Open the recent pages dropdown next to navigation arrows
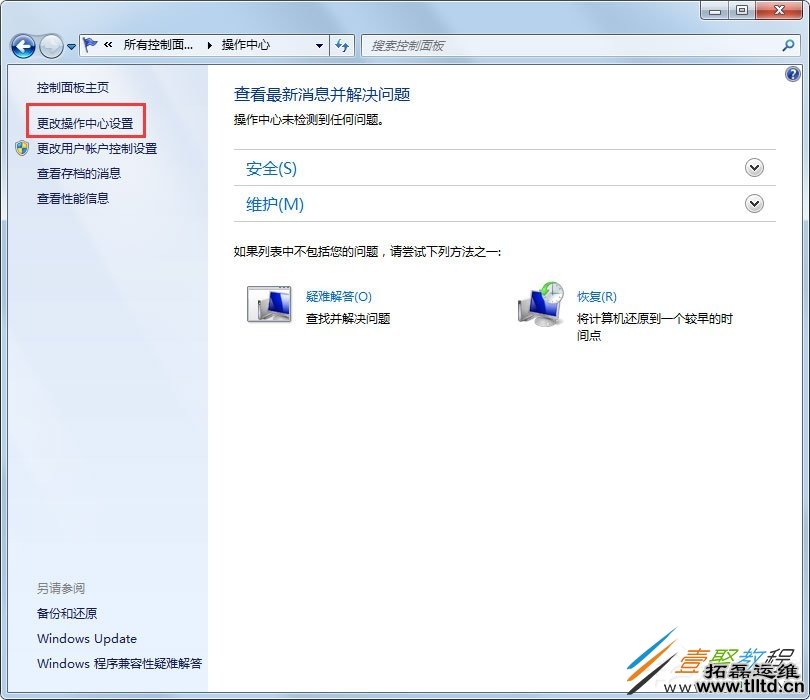The width and height of the screenshot is (810, 700). 69,46
